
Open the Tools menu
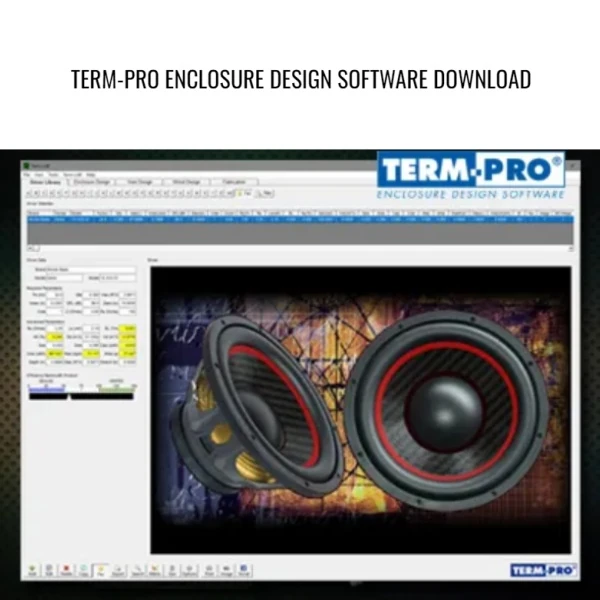click(x=53, y=174)
